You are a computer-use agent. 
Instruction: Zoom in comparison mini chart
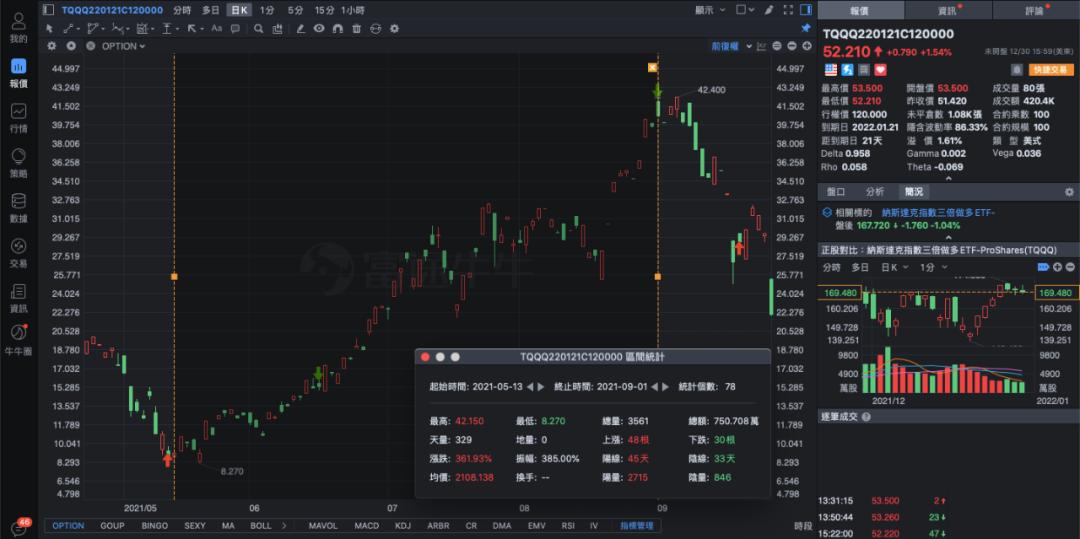(1057, 267)
